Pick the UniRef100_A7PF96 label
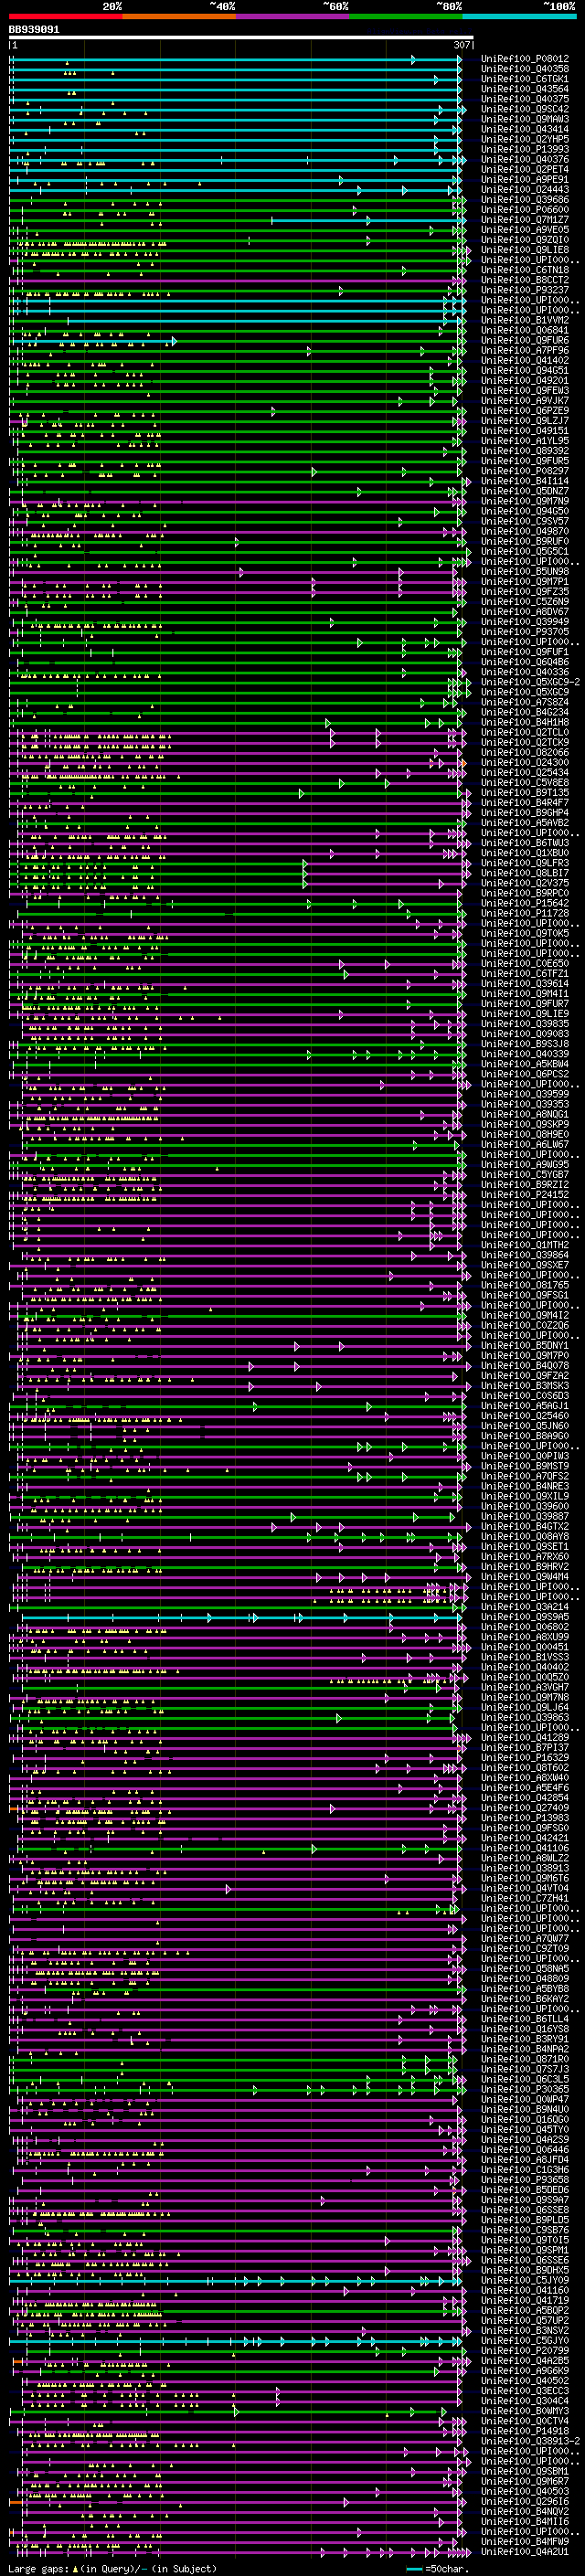Screen dimensions: 585x2576 click(525, 350)
